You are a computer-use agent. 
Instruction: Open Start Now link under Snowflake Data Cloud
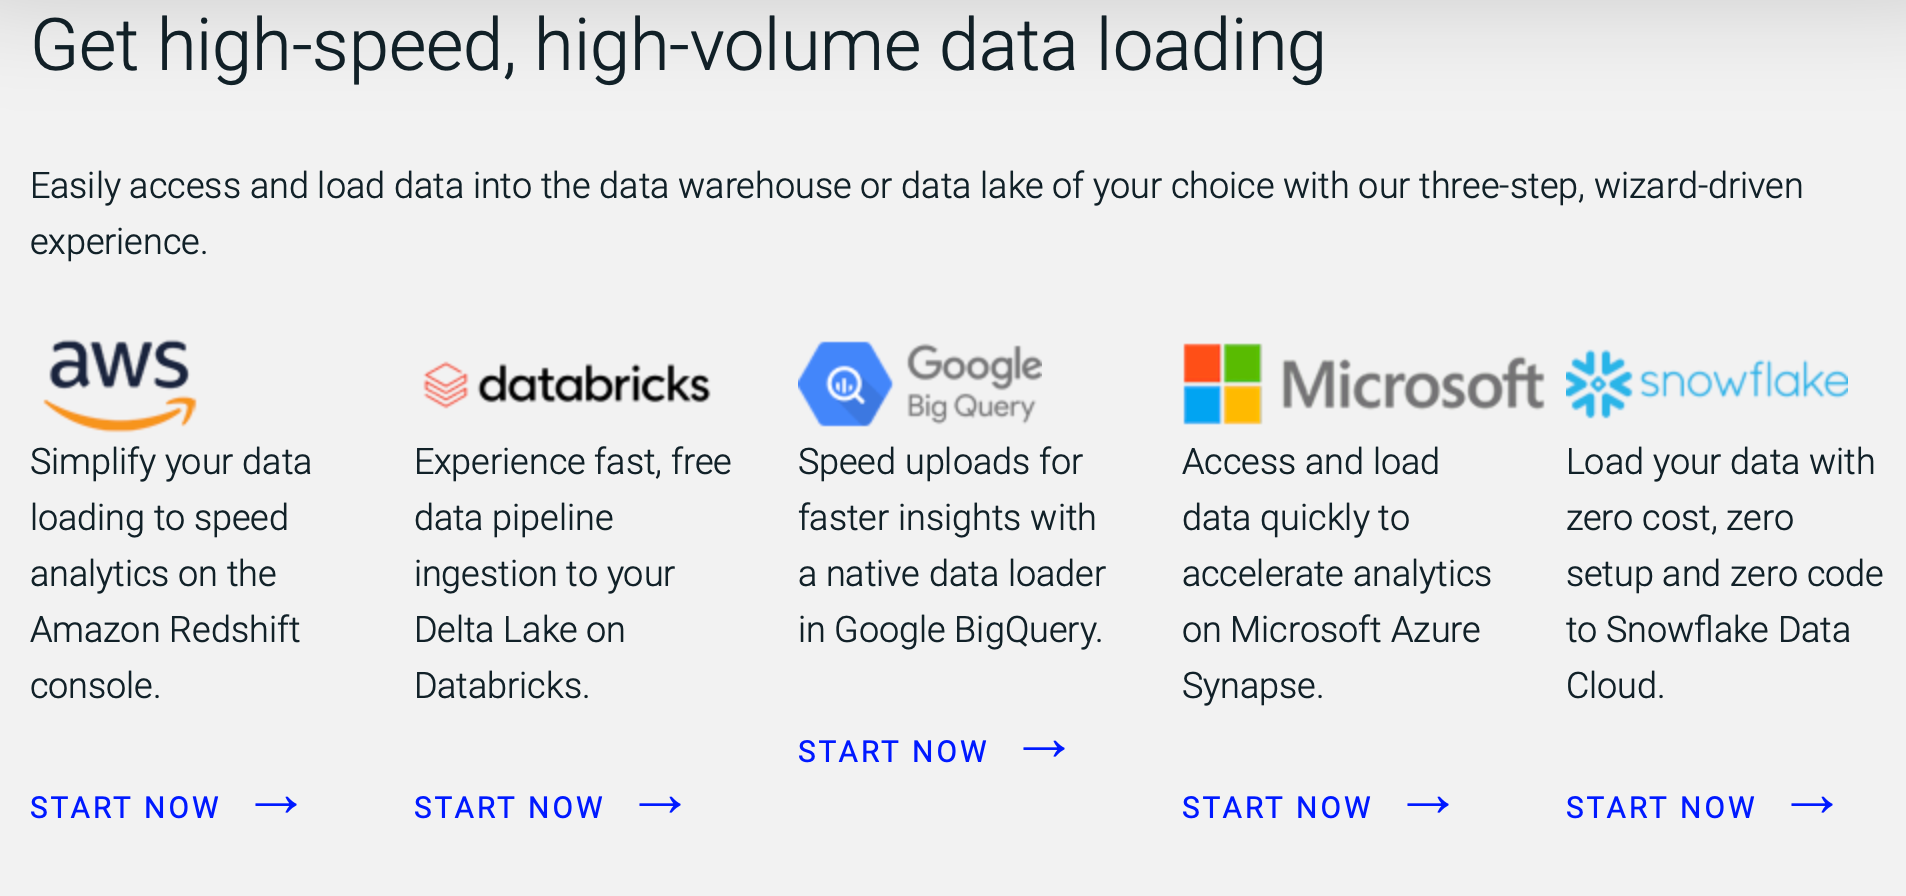pos(1661,807)
